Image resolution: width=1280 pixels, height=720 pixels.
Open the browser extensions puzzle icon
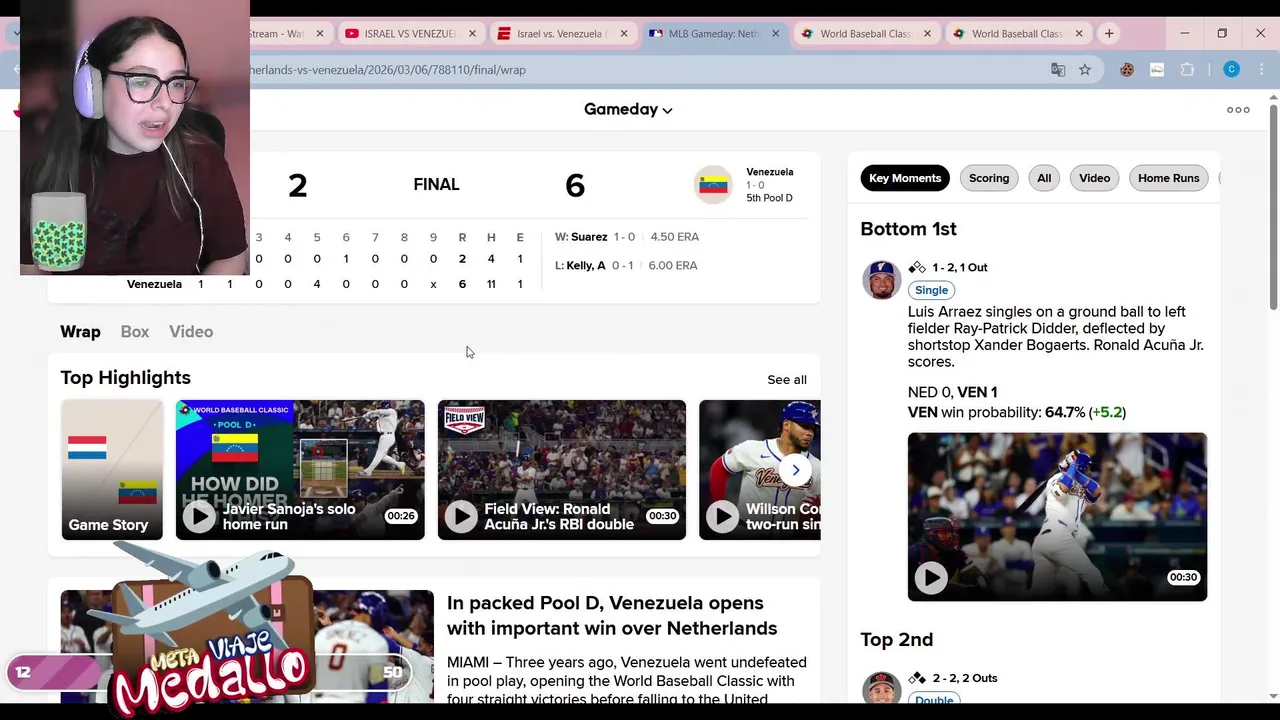pyautogui.click(x=1187, y=70)
